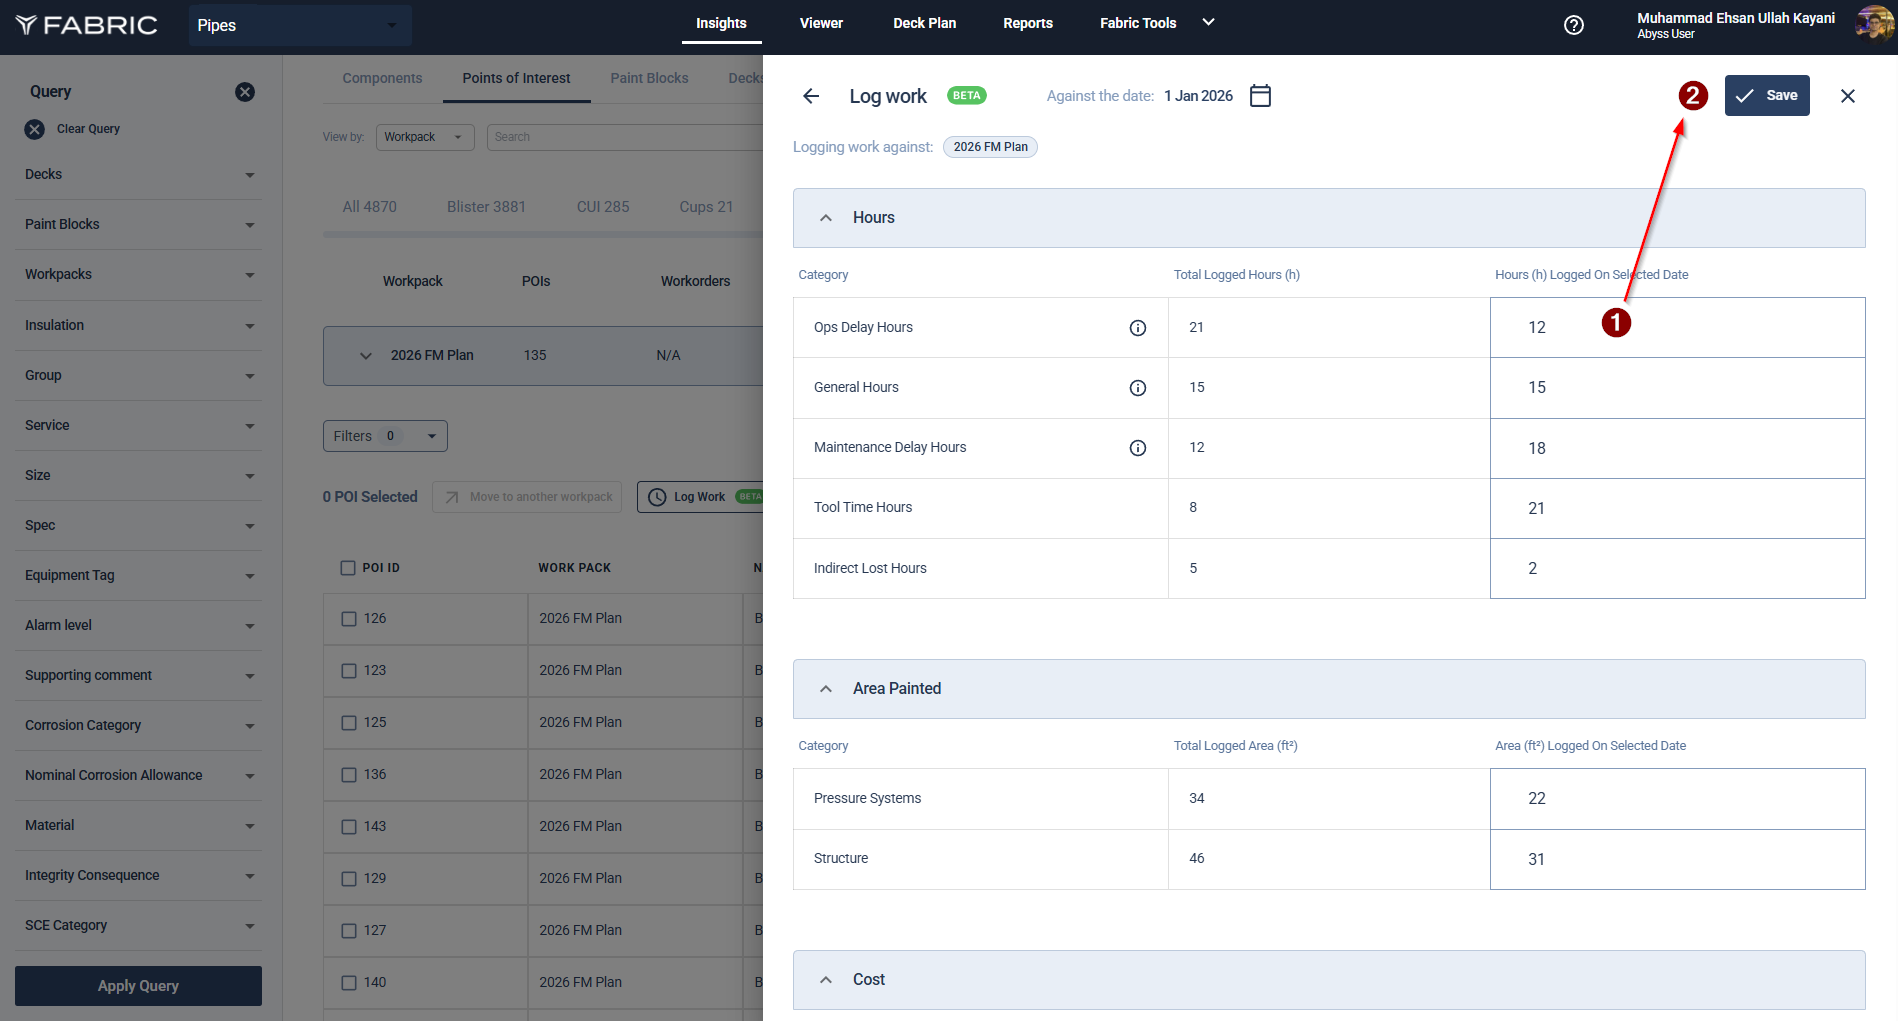Click the Apply Query button

[x=138, y=986]
